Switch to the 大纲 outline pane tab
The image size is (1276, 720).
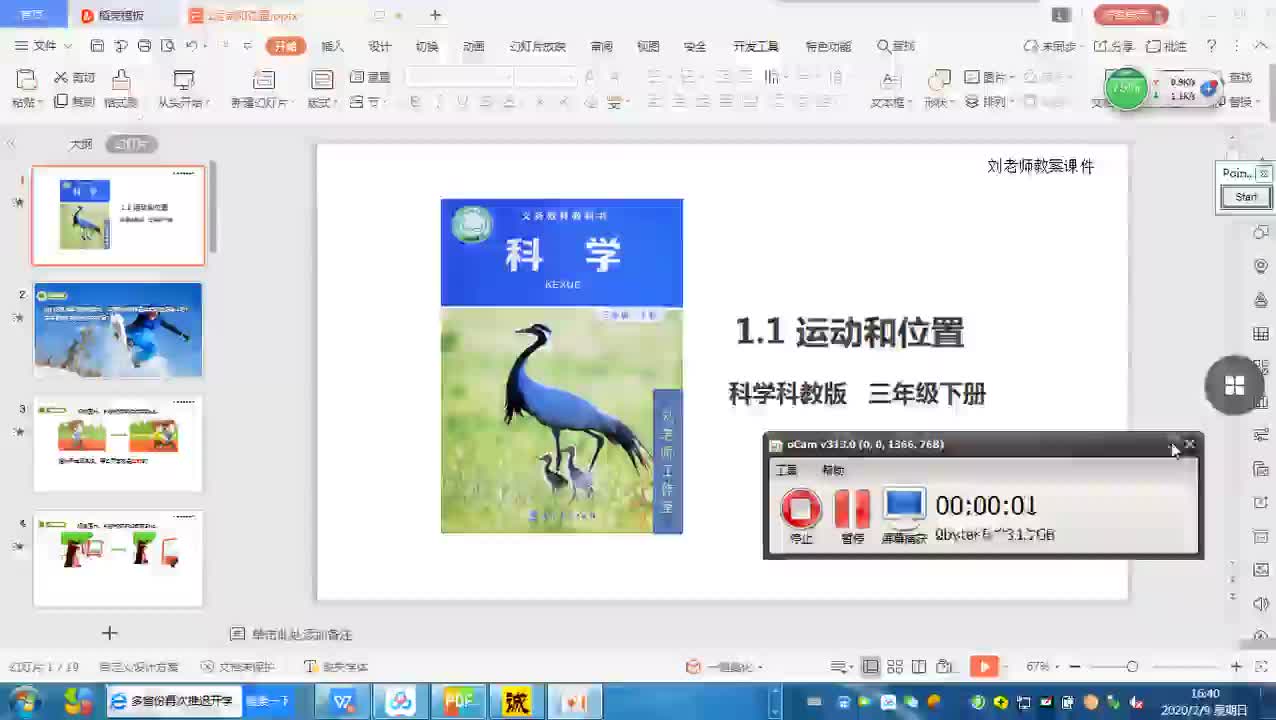point(80,144)
